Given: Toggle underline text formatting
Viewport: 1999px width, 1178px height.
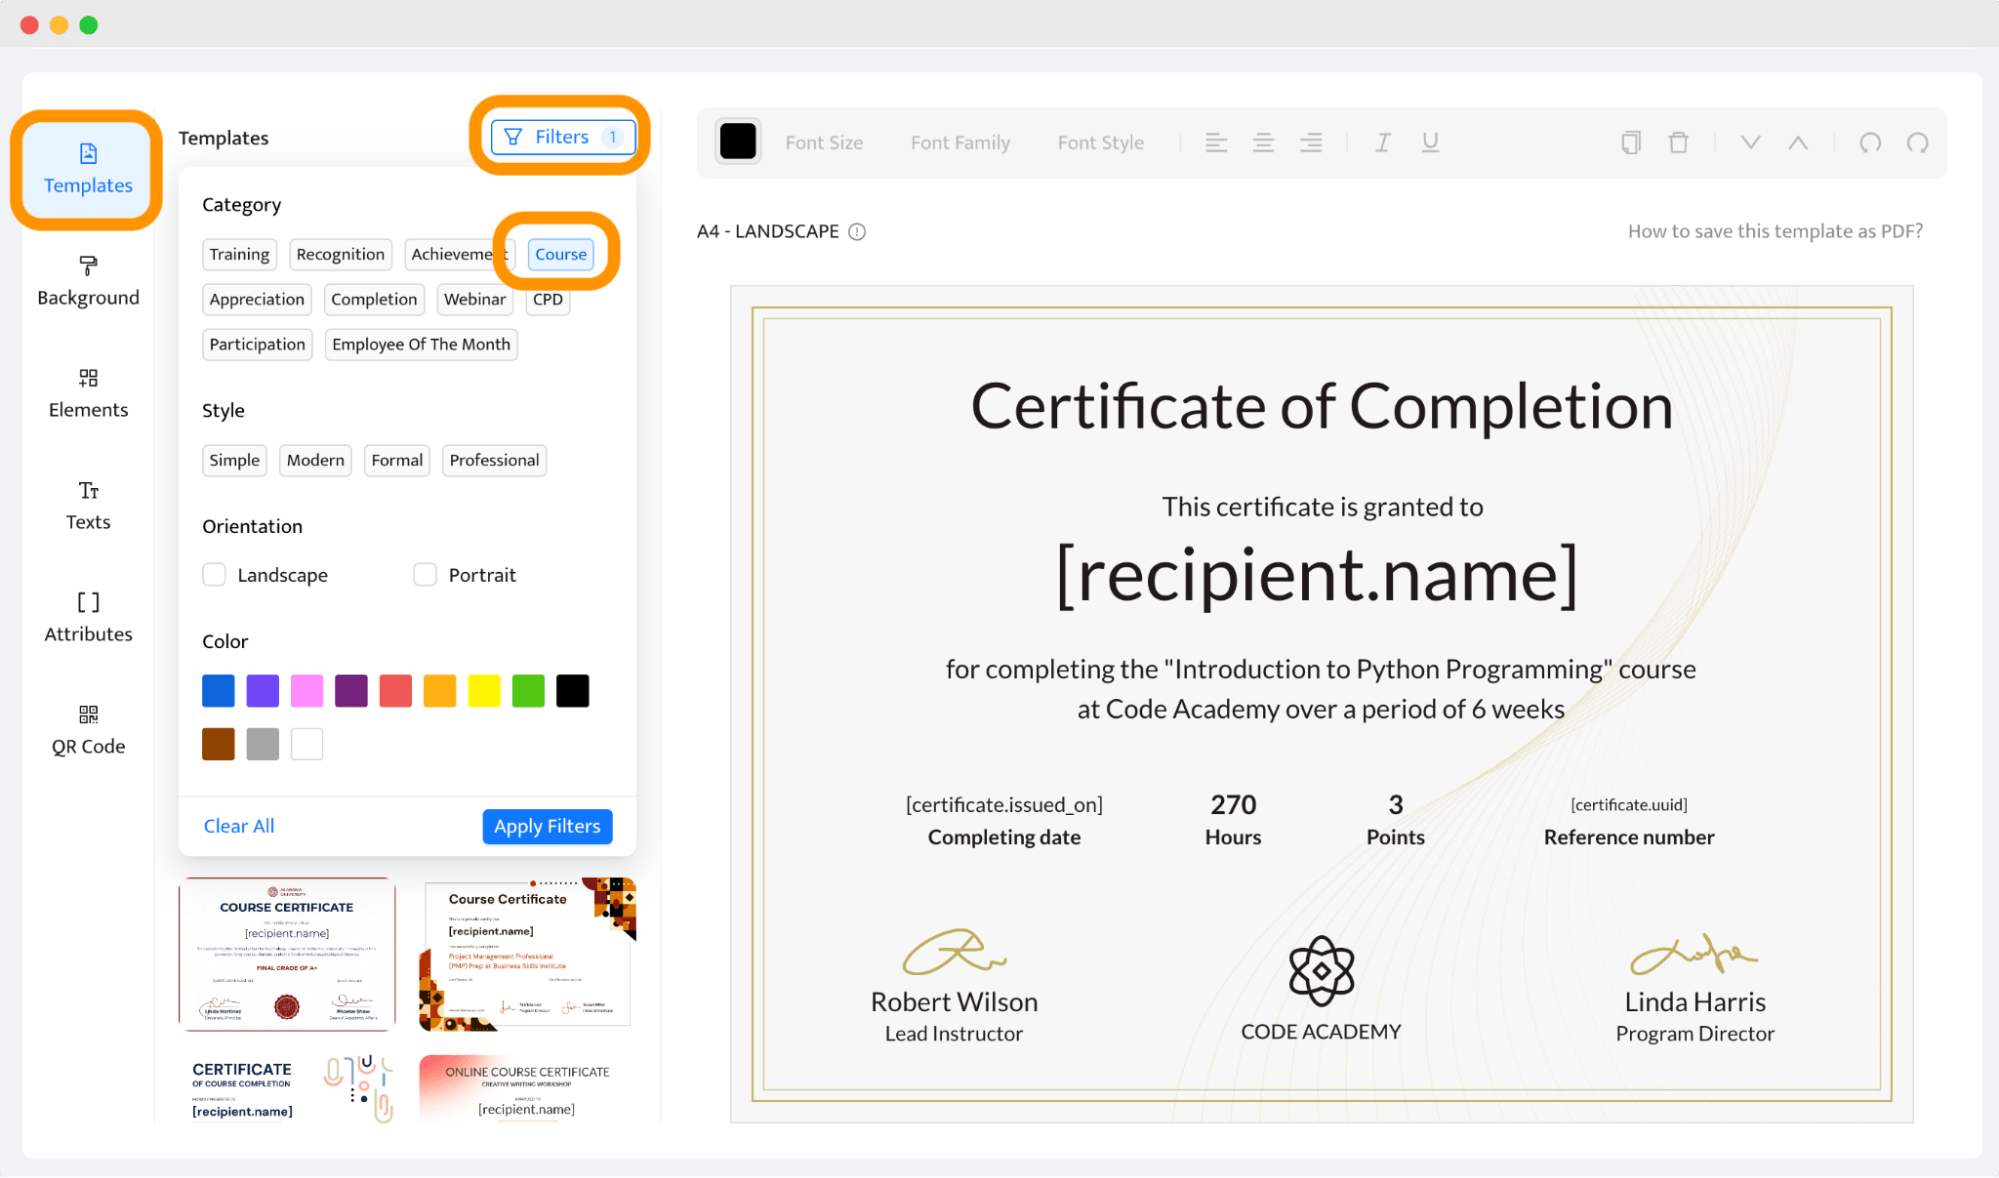Looking at the screenshot, I should 1430,143.
